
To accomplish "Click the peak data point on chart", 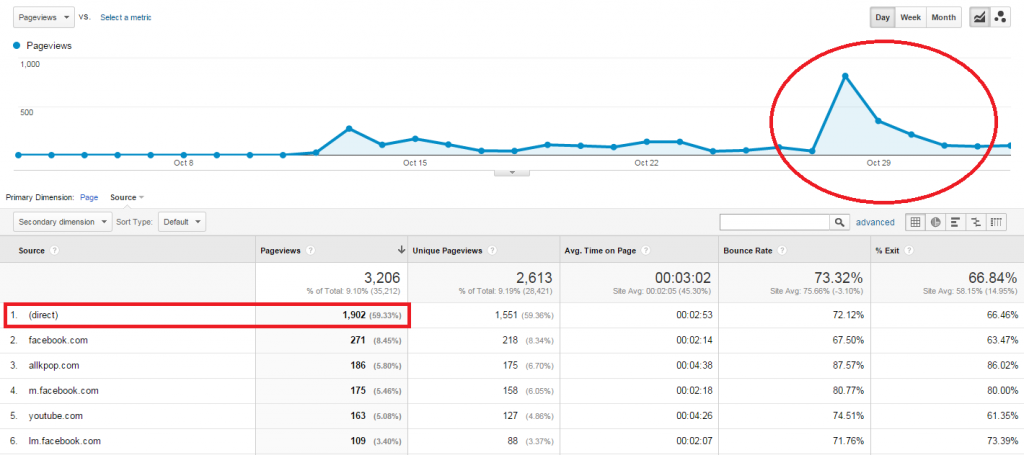I will [845, 76].
